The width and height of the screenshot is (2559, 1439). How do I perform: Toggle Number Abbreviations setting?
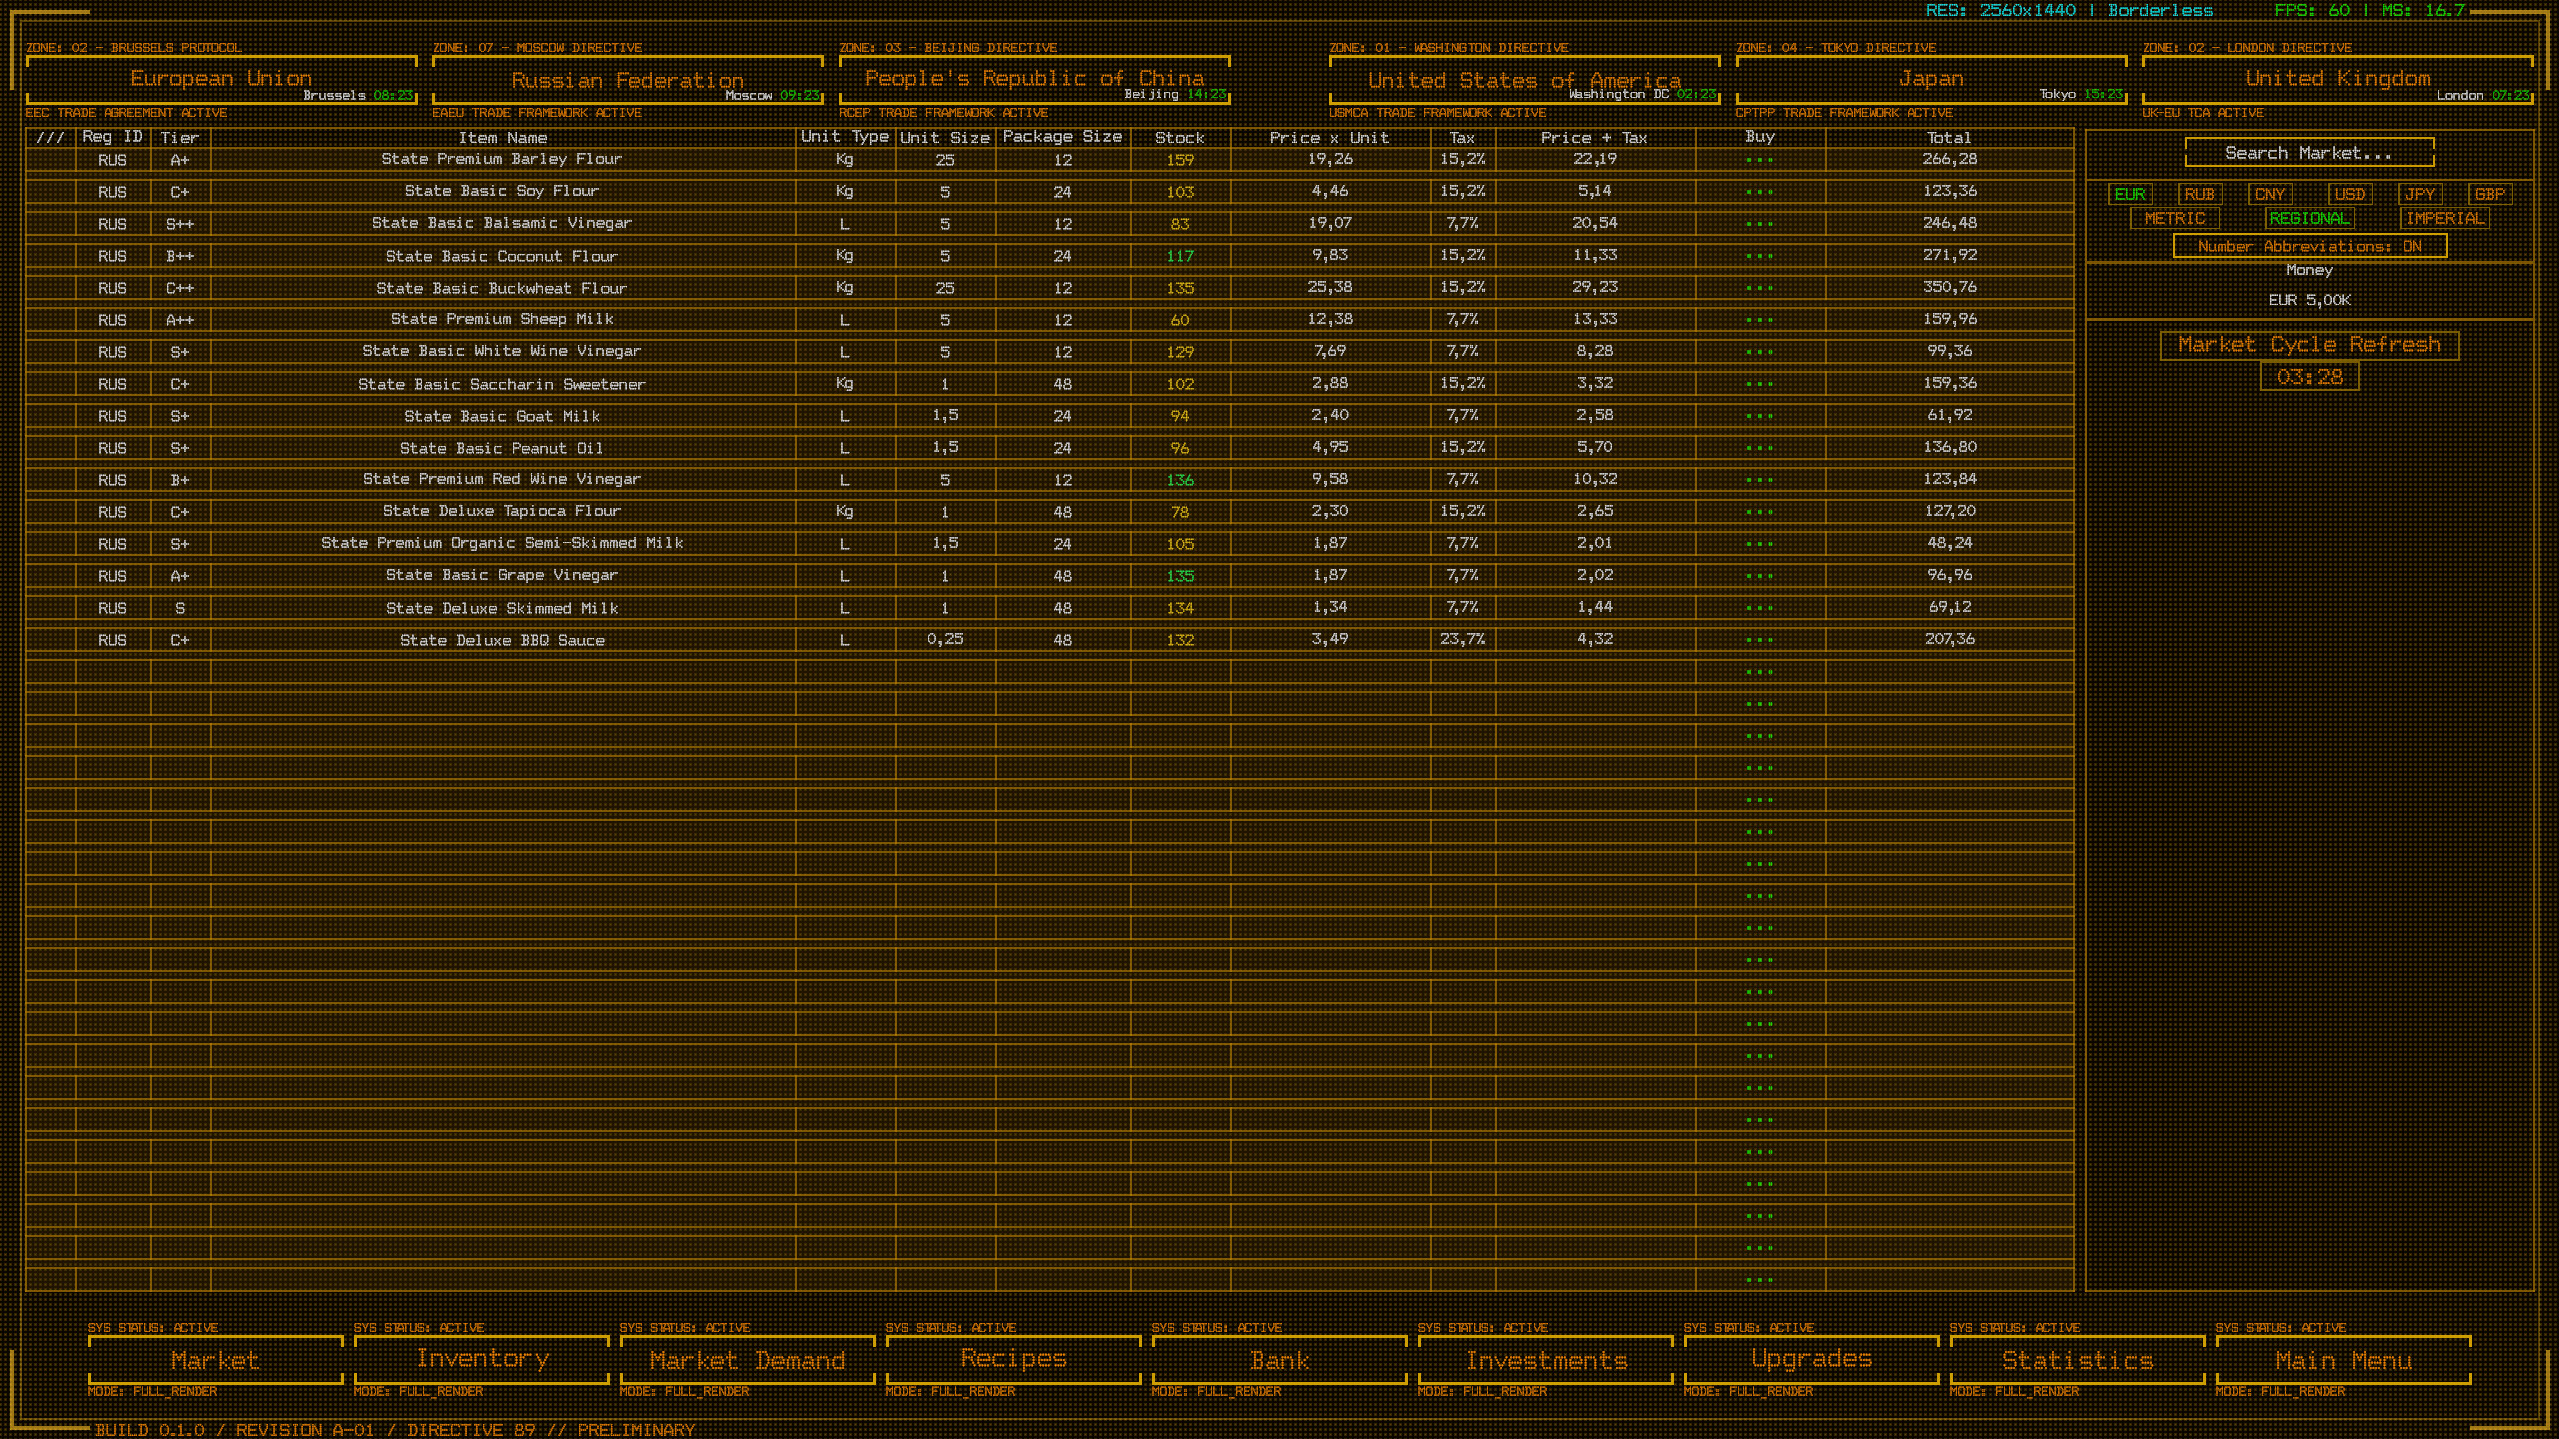(x=2309, y=246)
